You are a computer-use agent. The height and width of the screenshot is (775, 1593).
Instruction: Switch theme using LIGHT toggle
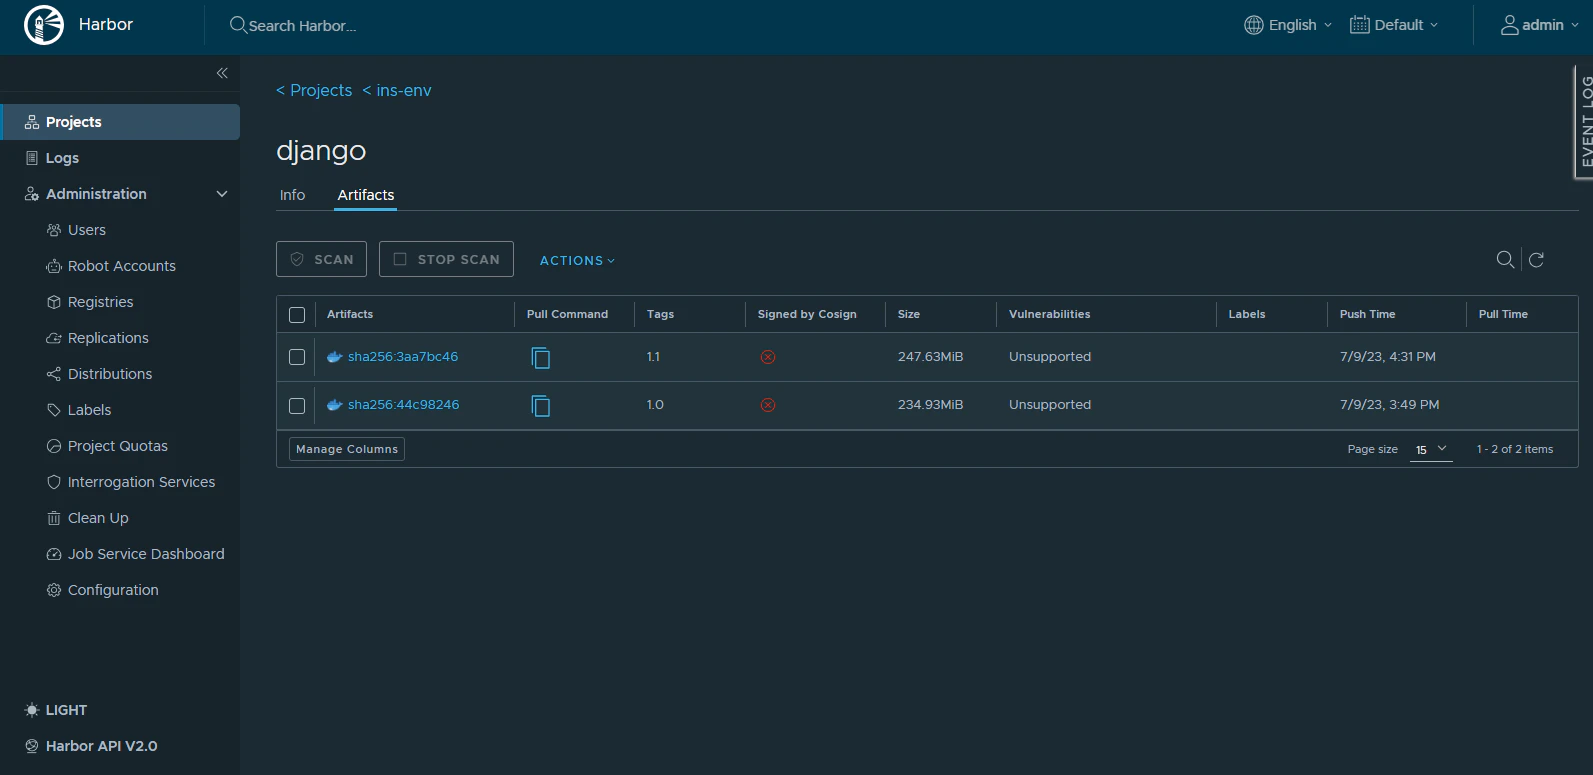coord(56,710)
